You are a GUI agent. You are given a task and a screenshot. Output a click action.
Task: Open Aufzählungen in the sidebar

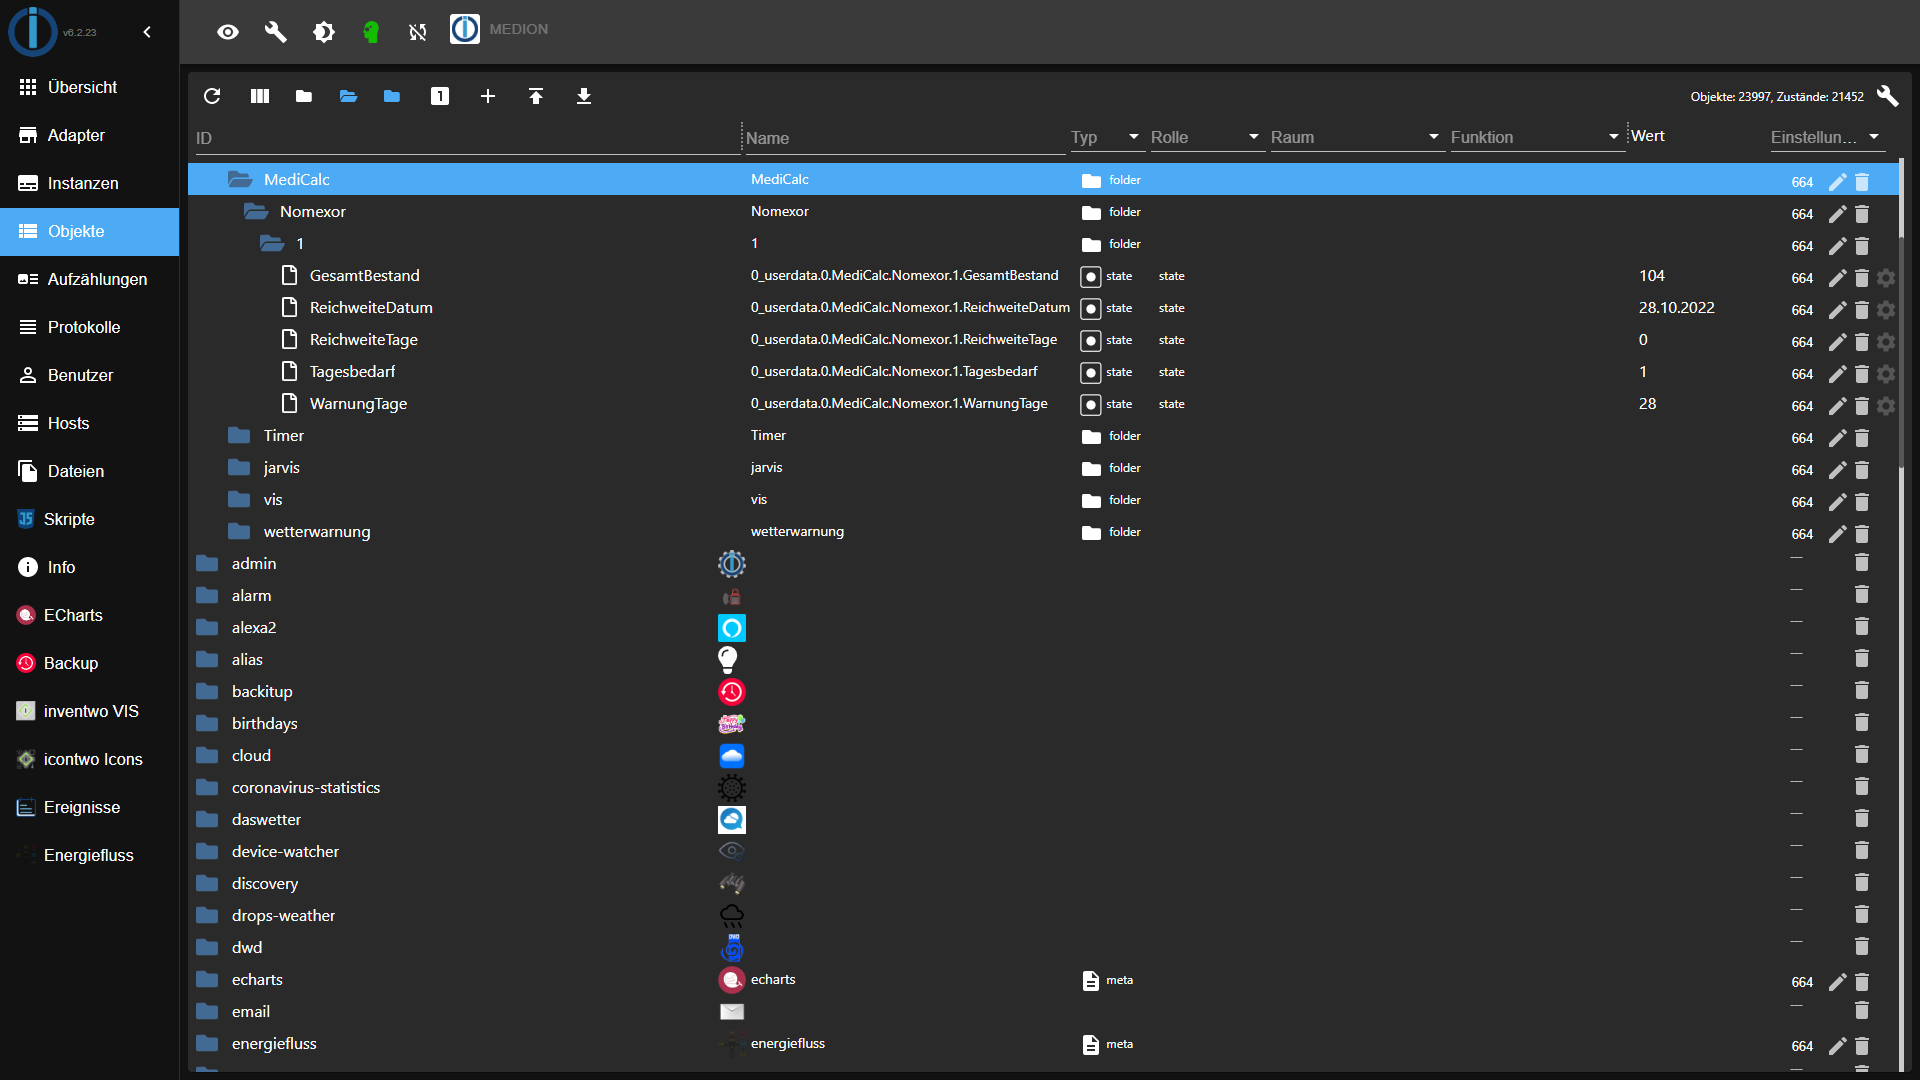[90, 279]
